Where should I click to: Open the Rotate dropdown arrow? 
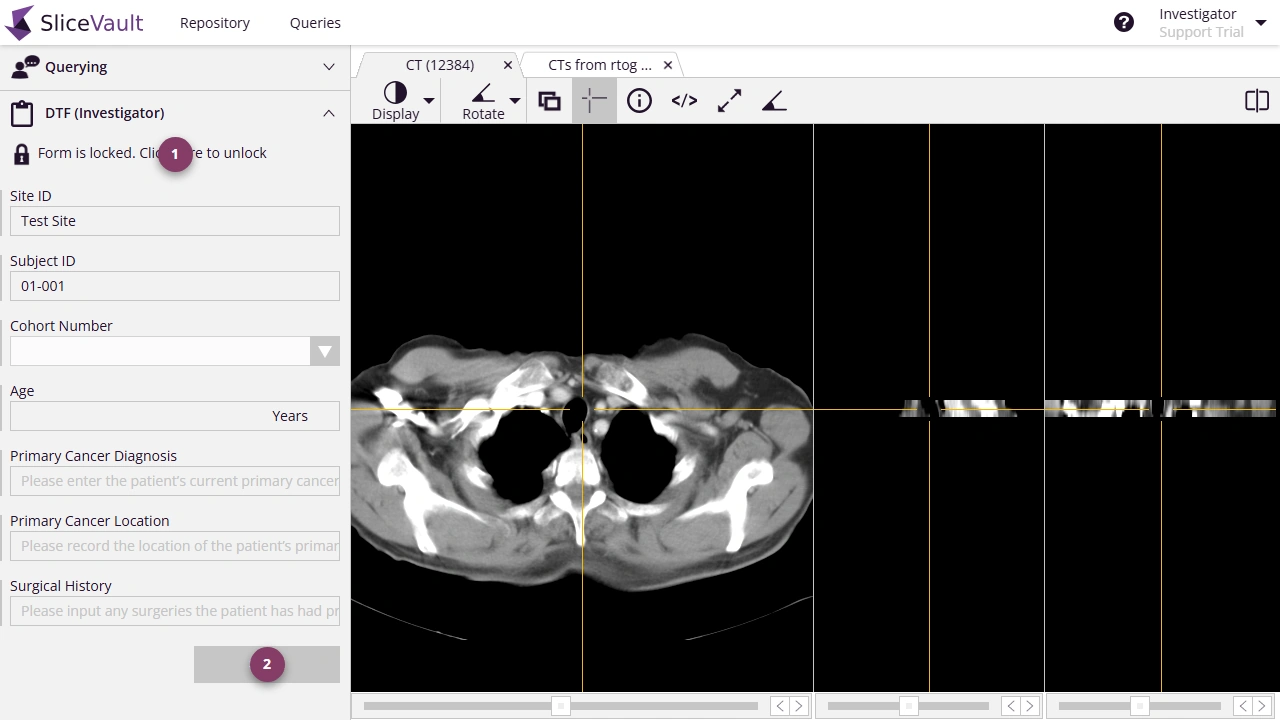tap(515, 100)
